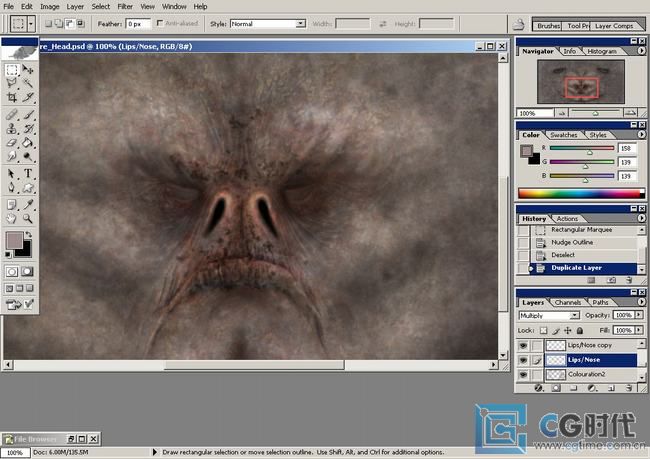Open the Filter menu
650x459 pixels.
click(x=125, y=7)
